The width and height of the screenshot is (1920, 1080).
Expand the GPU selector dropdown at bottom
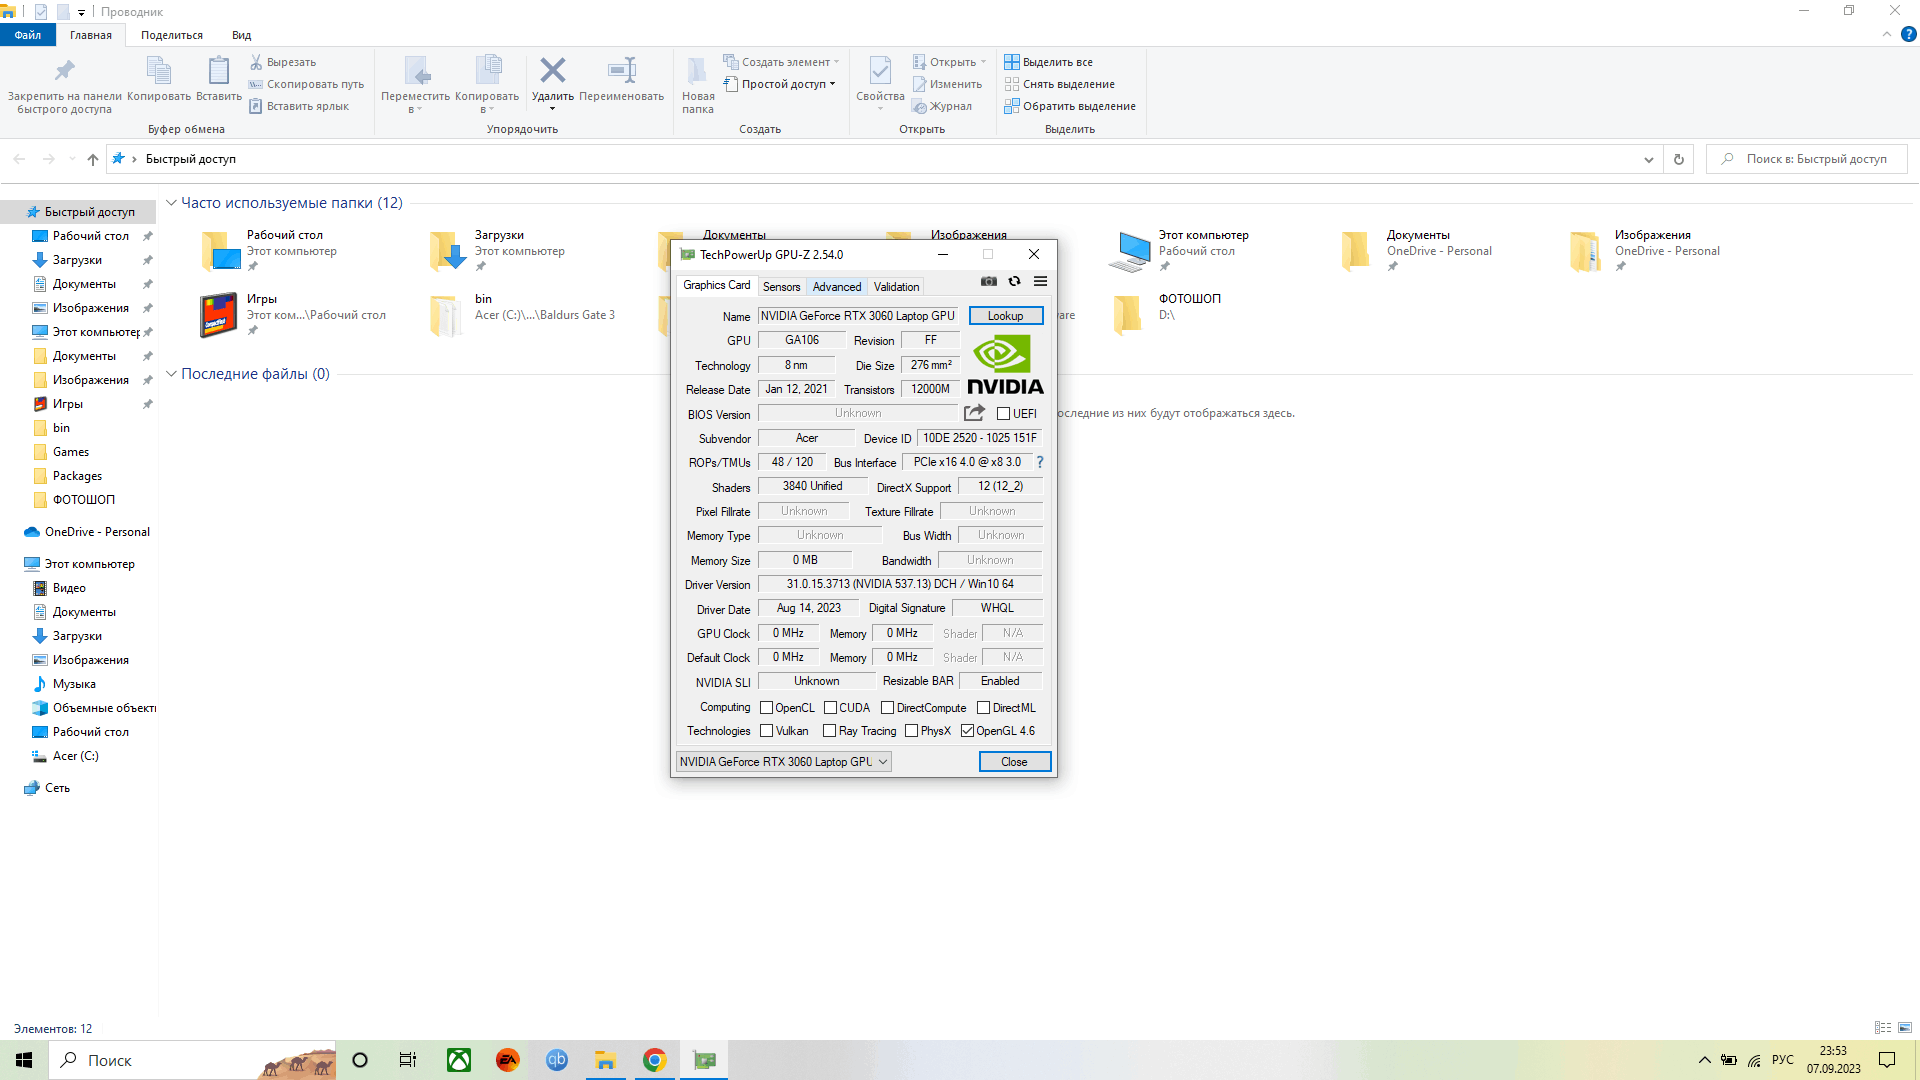click(x=881, y=761)
